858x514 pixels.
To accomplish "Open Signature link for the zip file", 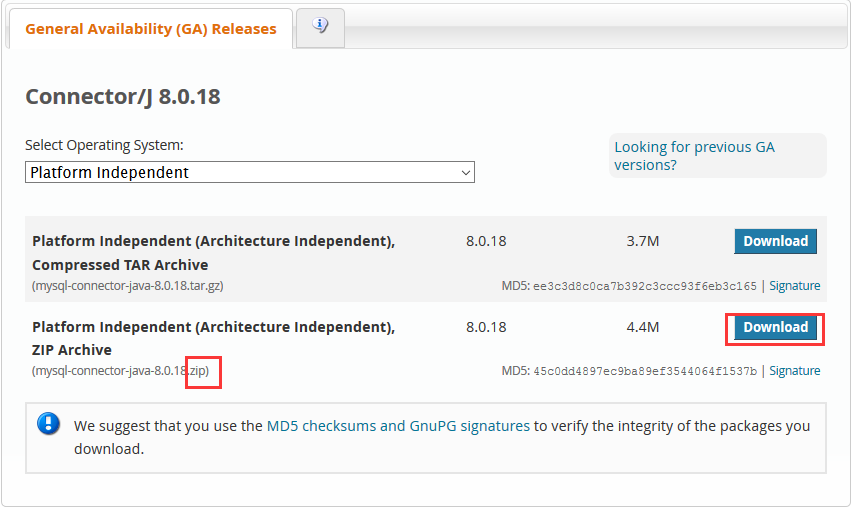I will 795,371.
